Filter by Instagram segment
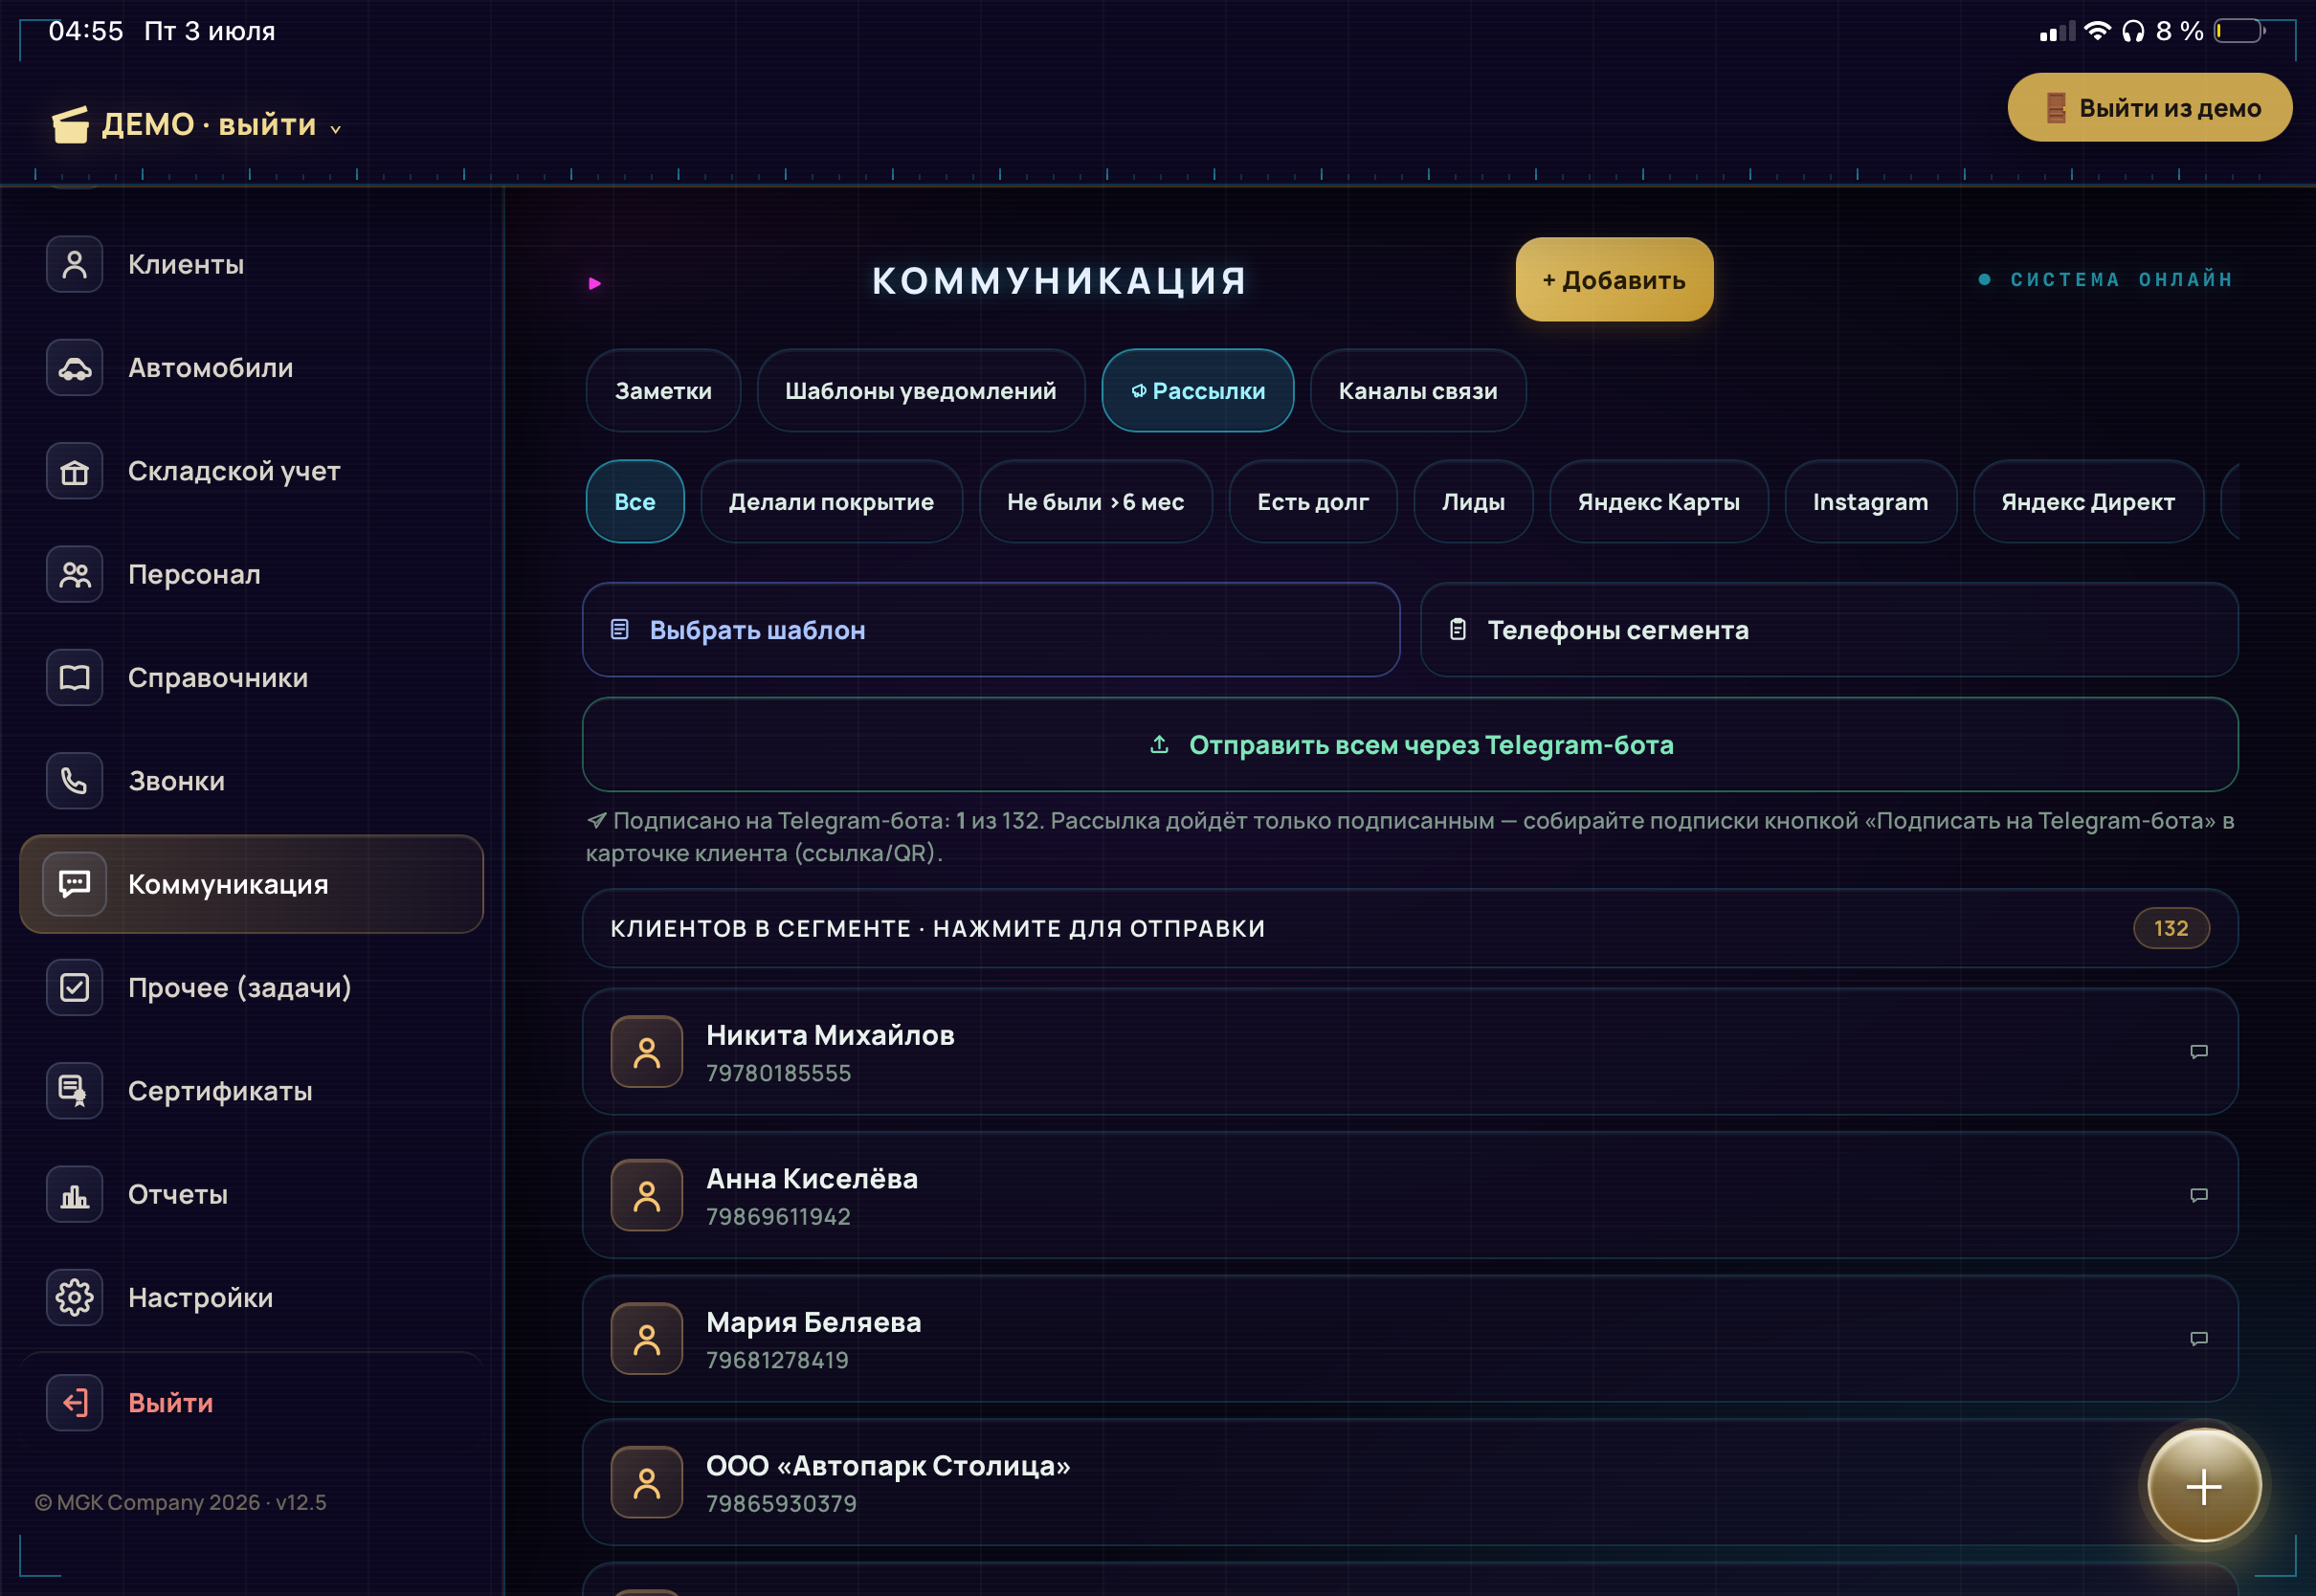Viewport: 2316px width, 1596px height. [x=1870, y=501]
